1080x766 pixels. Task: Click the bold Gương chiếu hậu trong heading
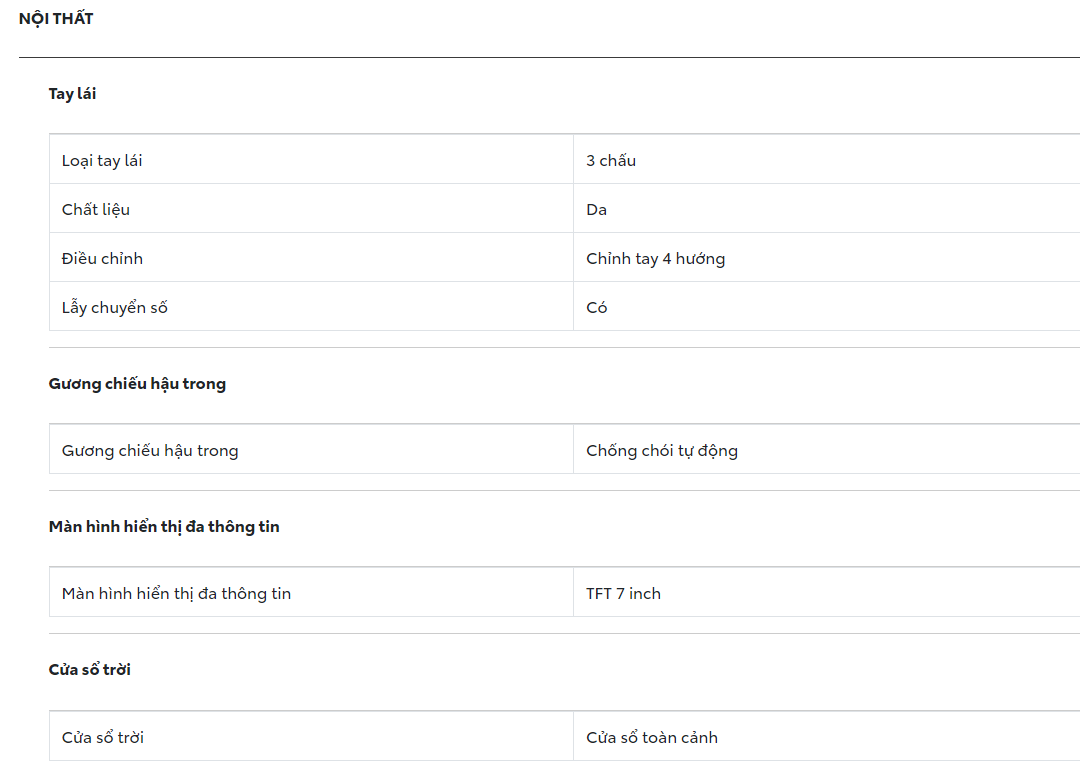137,384
